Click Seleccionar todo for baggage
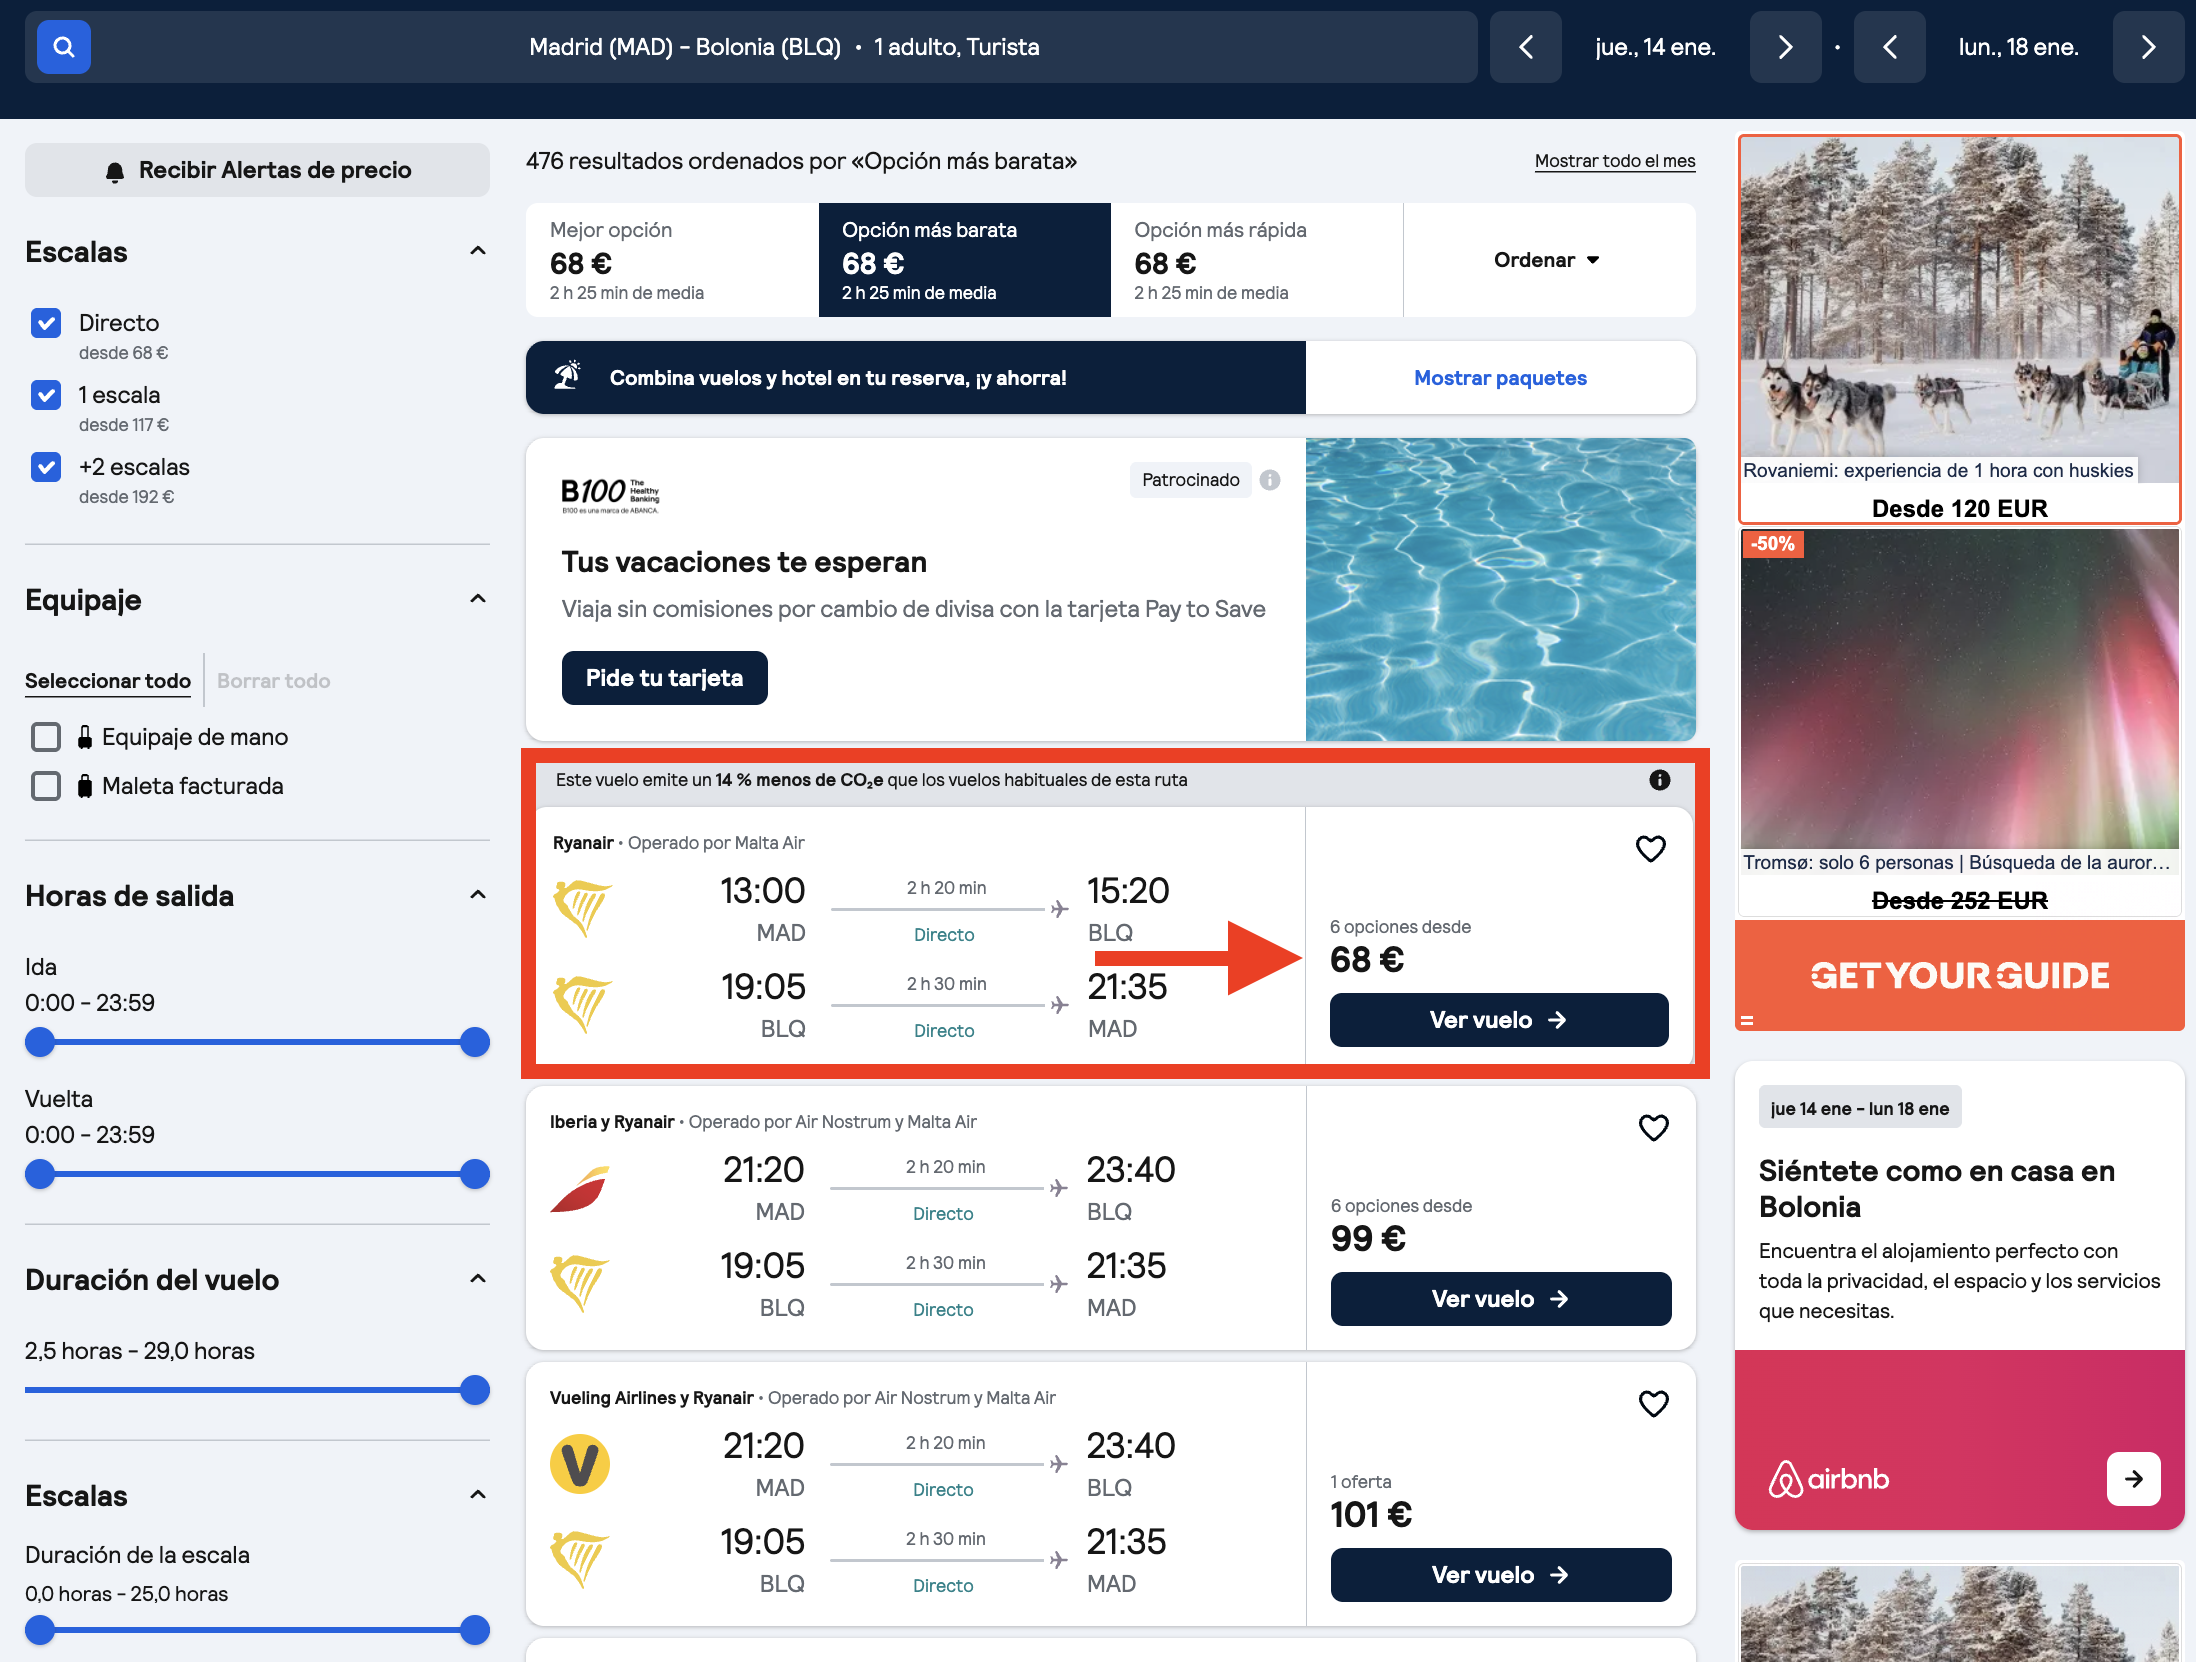Viewport: 2196px width, 1662px height. (x=108, y=681)
